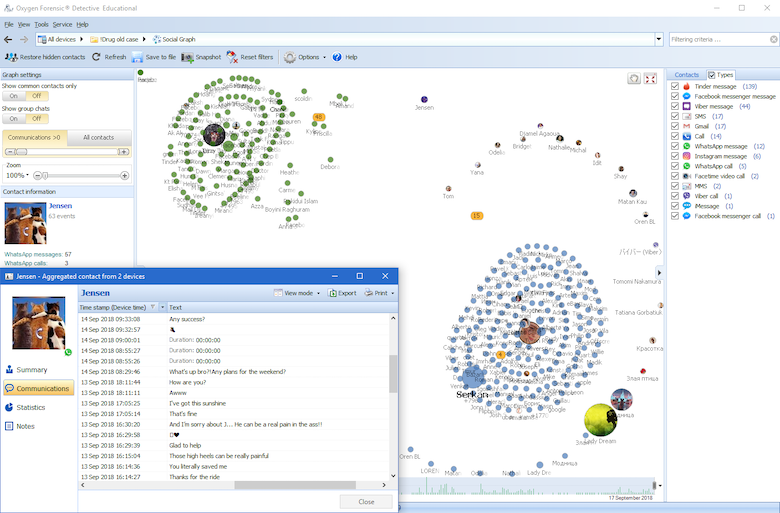The image size is (780, 513).
Task: Click Save to file toolbar icon
Action: pos(137,57)
